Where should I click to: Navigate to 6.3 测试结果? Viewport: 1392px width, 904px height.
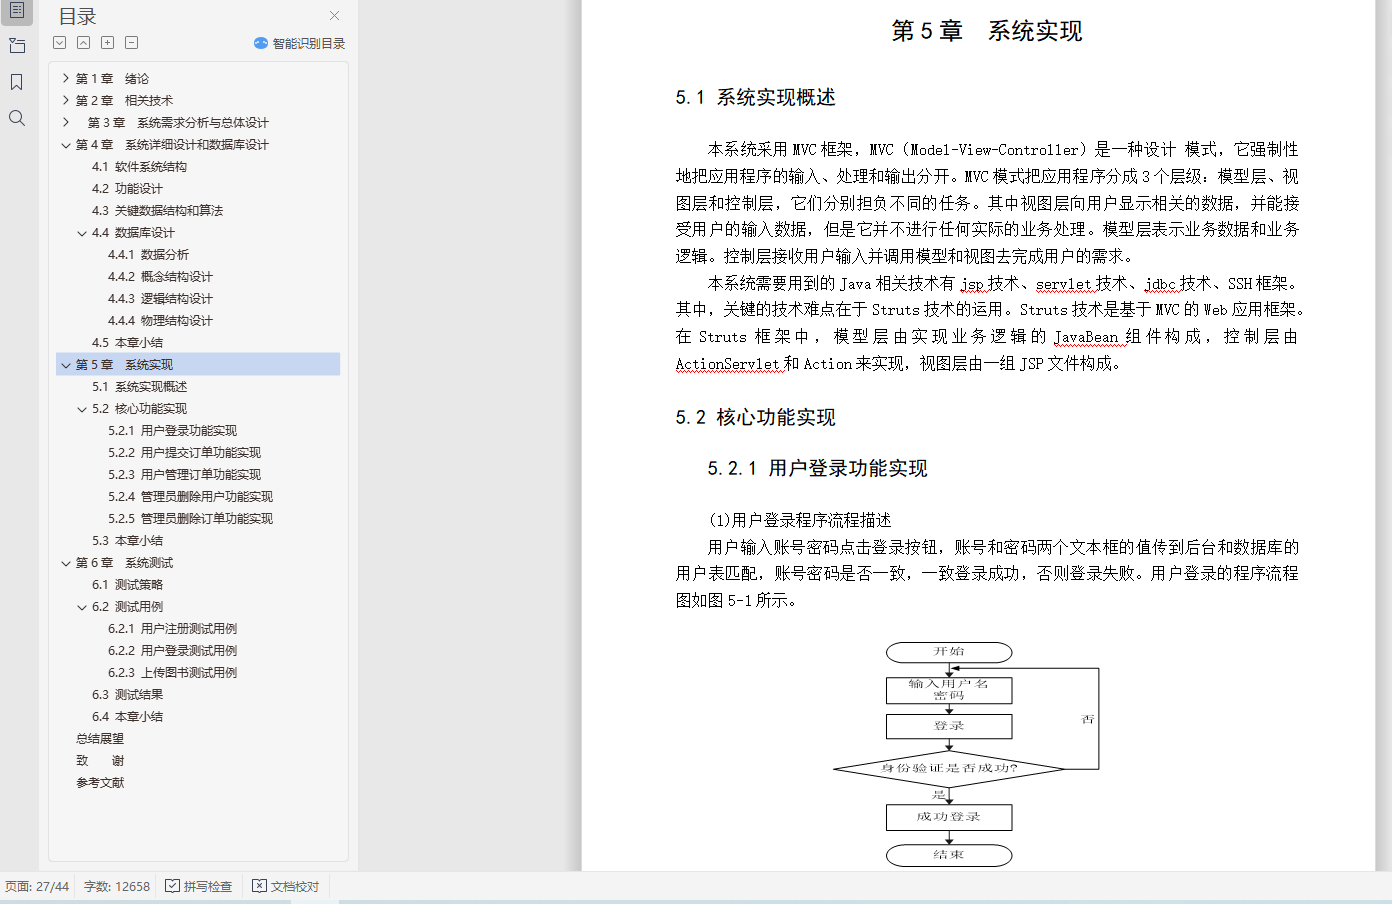127,694
